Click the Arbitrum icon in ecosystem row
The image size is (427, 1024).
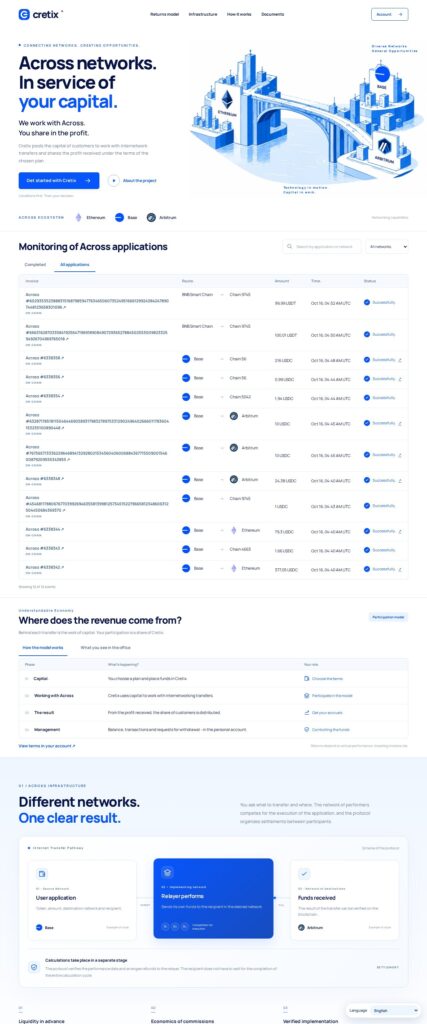pyautogui.click(x=151, y=217)
